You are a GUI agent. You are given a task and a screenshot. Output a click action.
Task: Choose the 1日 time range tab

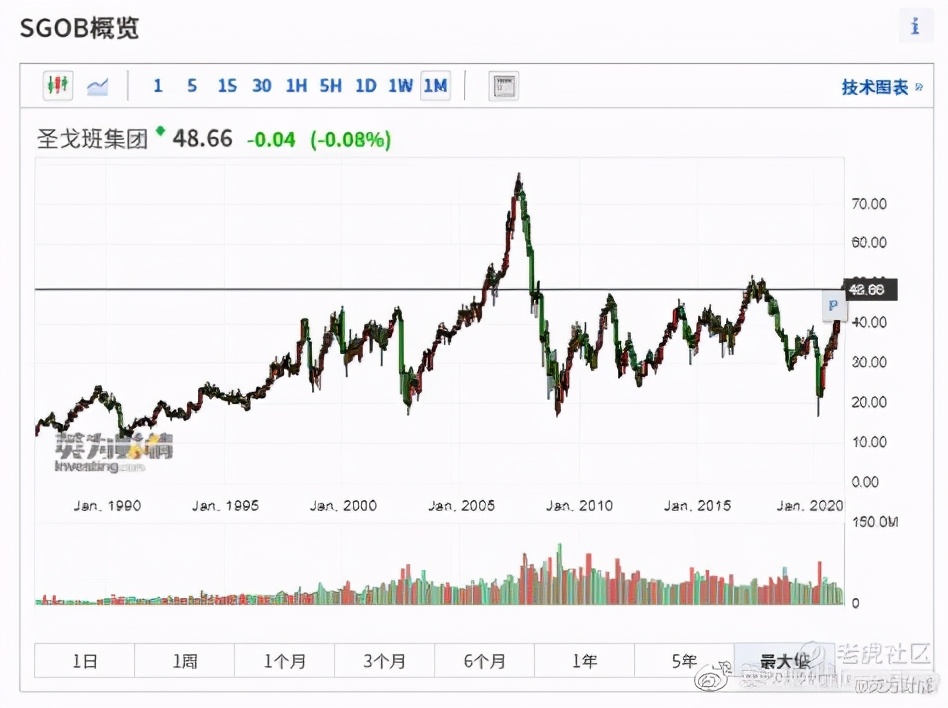point(85,661)
